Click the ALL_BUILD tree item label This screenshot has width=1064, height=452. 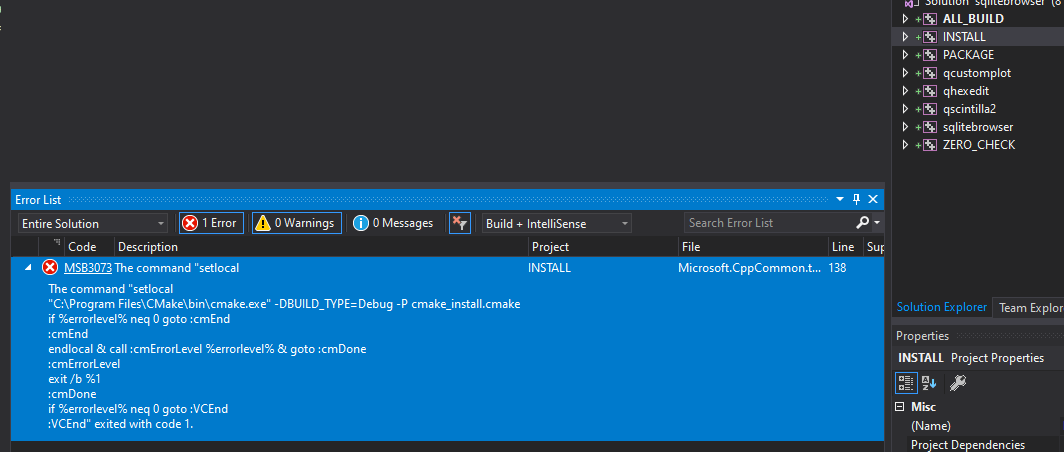973,19
